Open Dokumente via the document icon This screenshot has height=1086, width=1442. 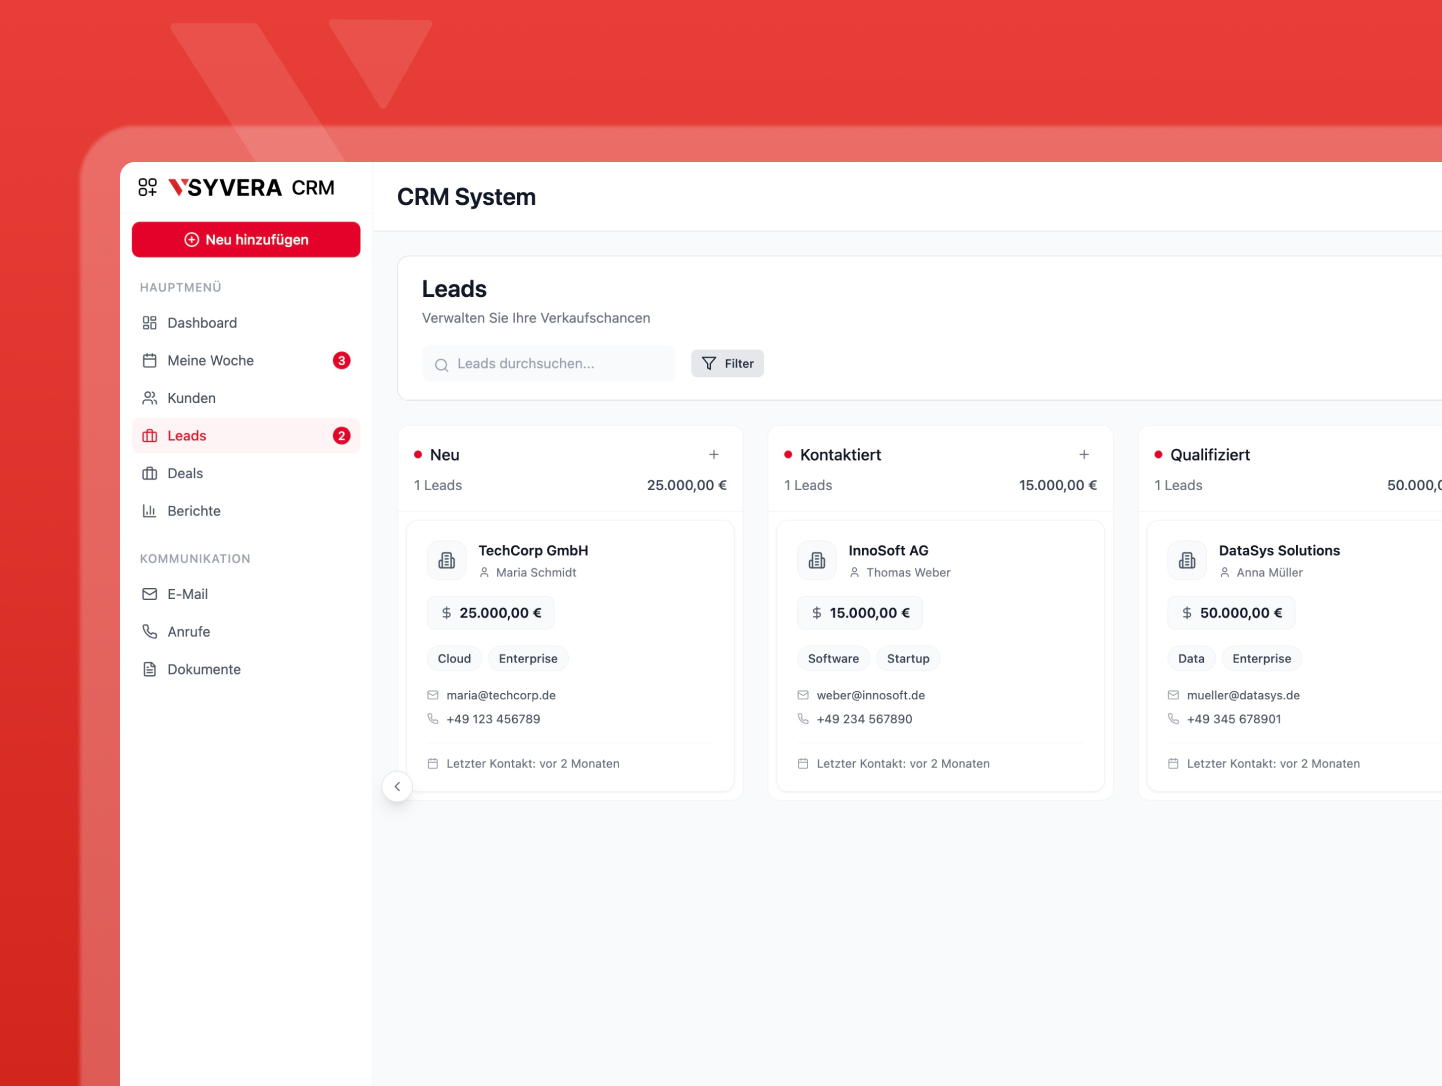pos(148,669)
